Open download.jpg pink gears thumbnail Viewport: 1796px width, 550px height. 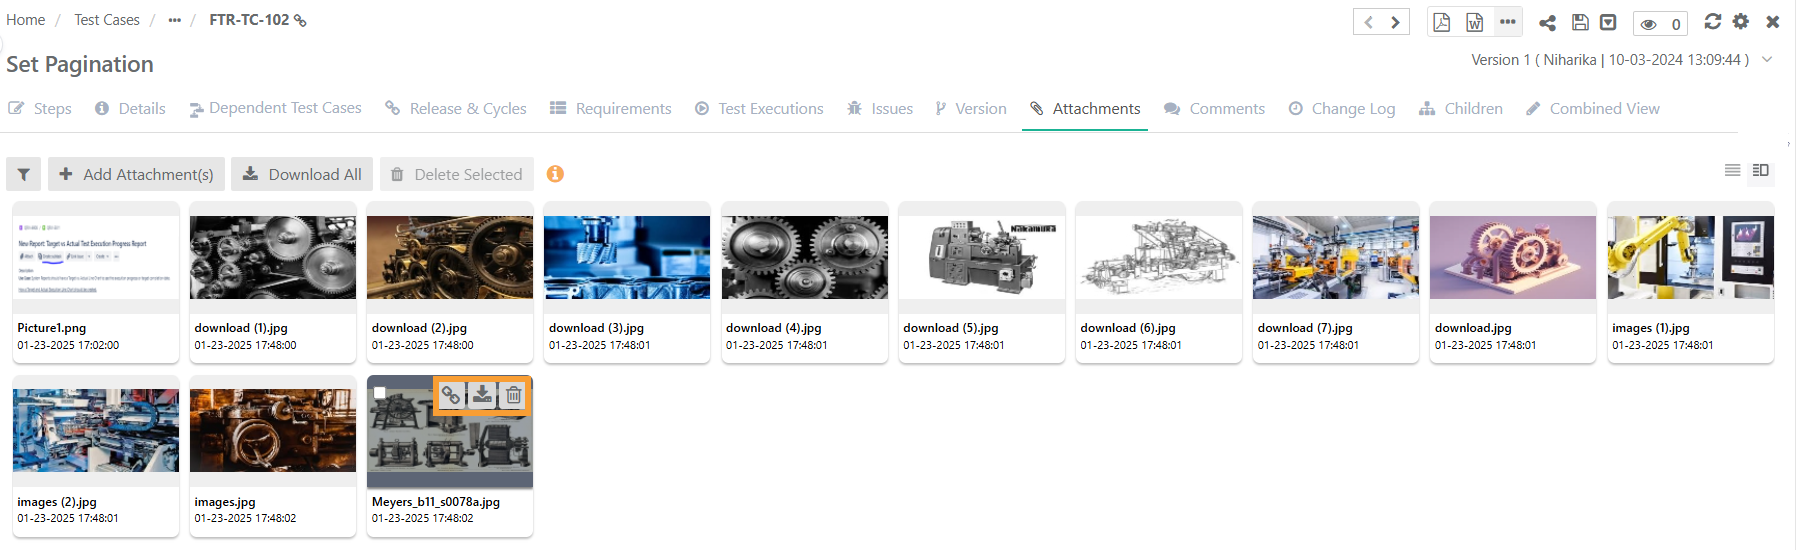[x=1513, y=257]
